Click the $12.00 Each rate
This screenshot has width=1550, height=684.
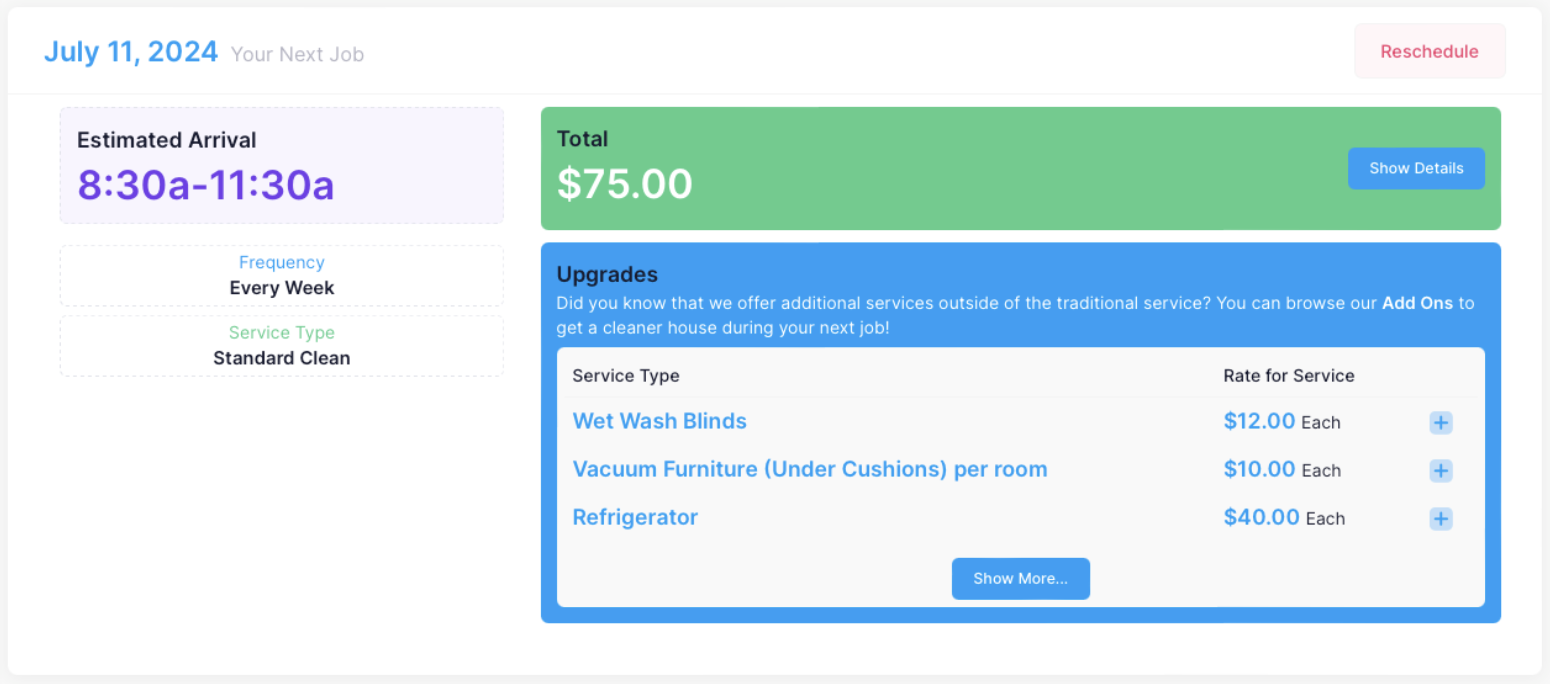coord(1281,422)
